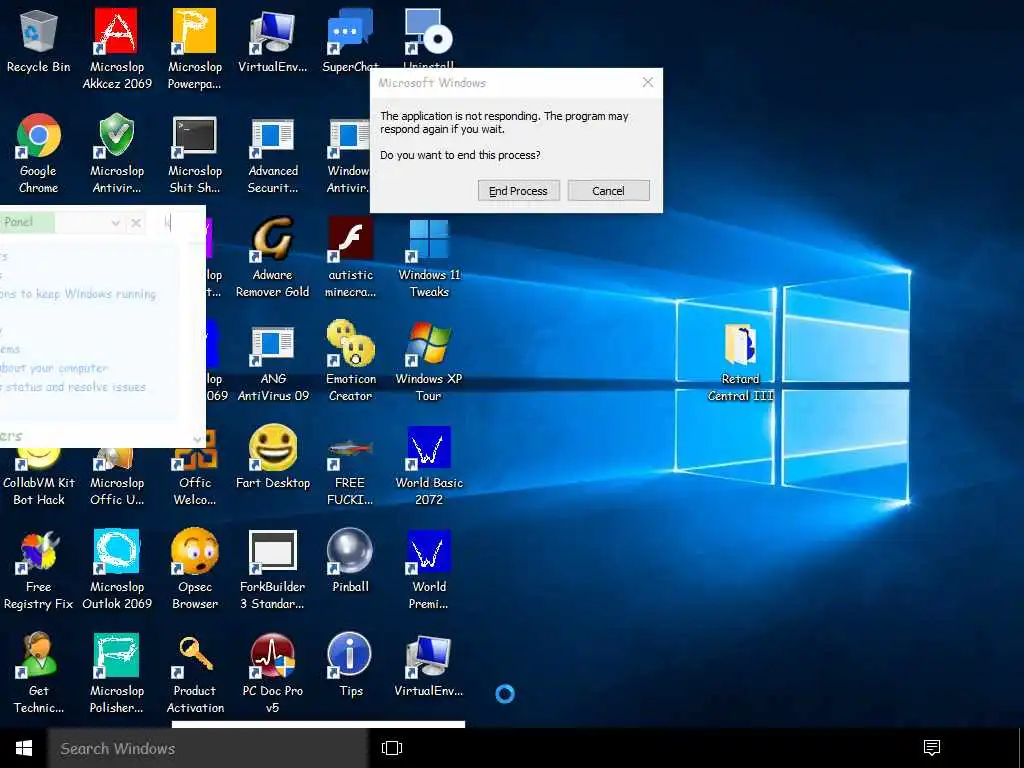Close the Microsoft Windows dialog with its X
The width and height of the screenshot is (1024, 768).
click(x=647, y=82)
